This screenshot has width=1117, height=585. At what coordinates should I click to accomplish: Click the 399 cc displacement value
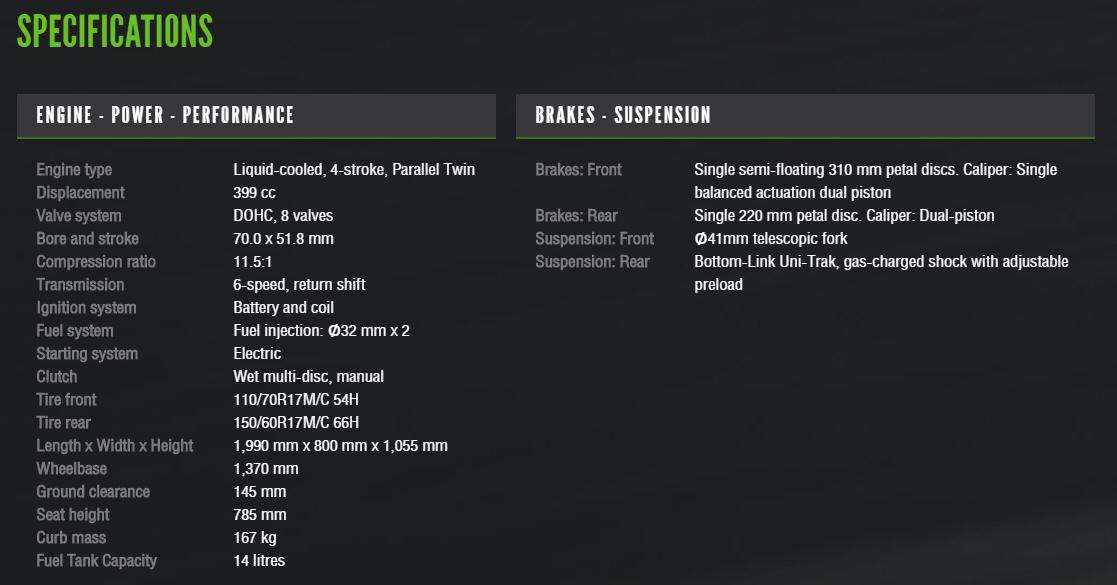[254, 193]
